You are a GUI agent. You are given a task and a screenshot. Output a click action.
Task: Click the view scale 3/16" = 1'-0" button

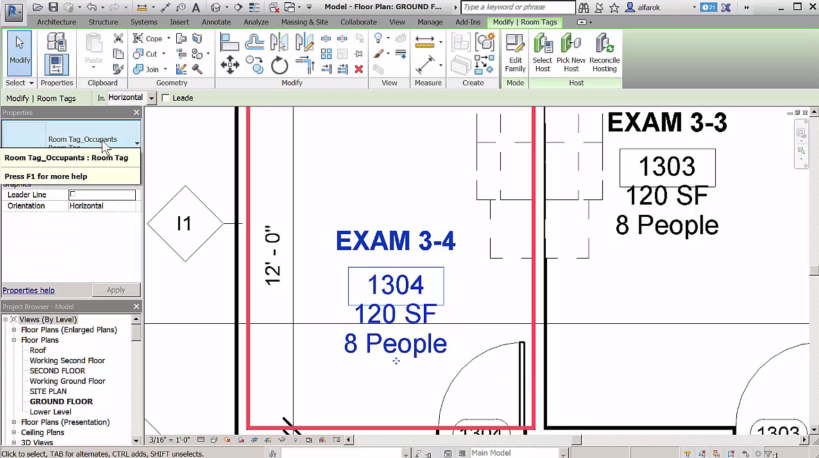tap(170, 440)
